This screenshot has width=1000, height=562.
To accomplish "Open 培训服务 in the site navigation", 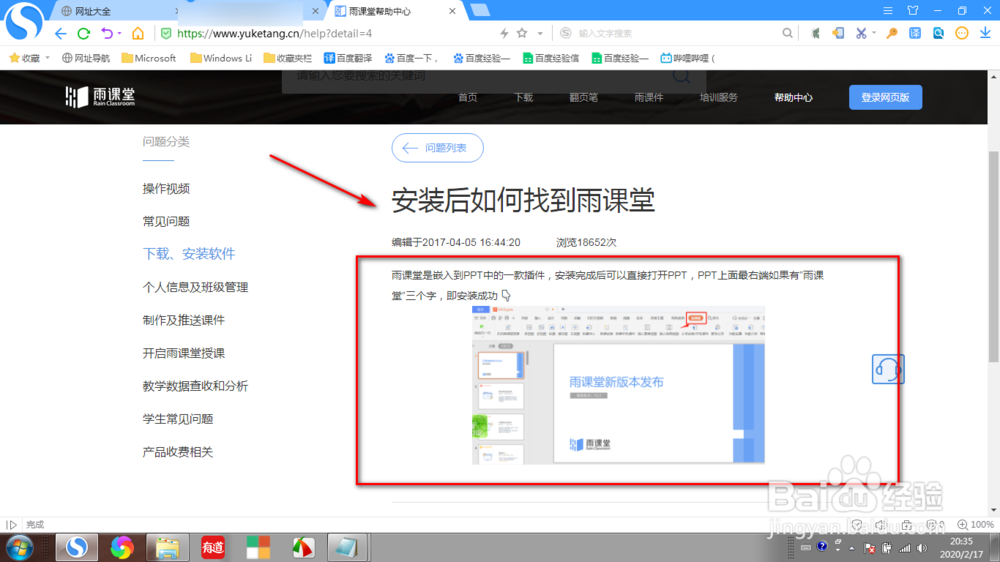I will (718, 98).
